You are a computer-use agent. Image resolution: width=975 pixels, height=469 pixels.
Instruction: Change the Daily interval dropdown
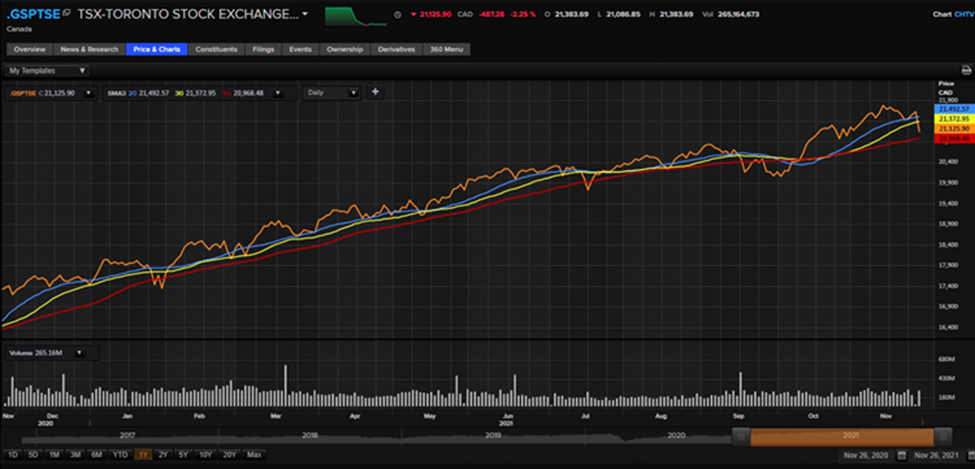pyautogui.click(x=332, y=93)
